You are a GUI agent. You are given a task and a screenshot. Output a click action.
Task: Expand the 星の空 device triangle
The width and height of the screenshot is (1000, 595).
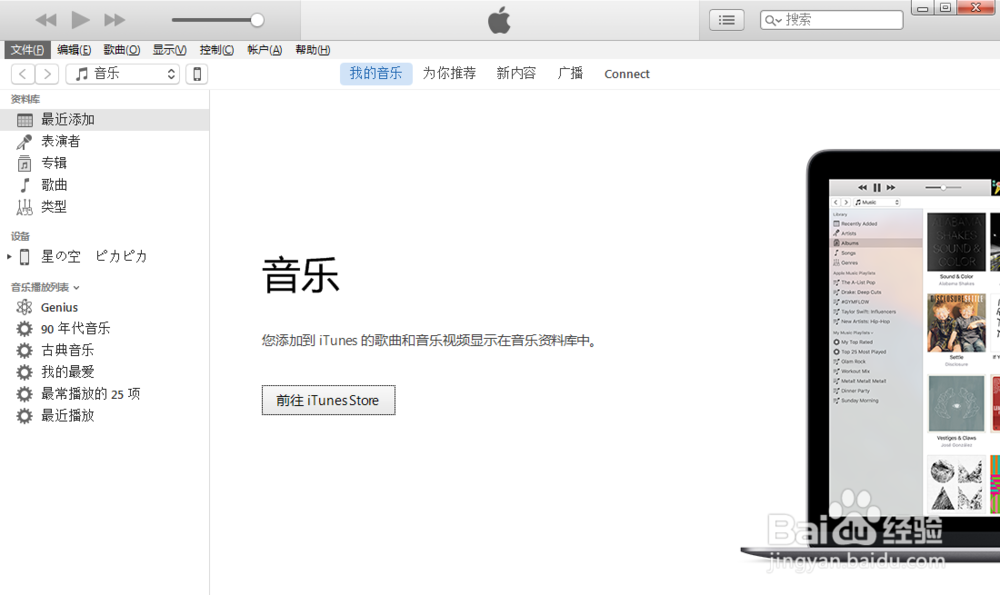click(x=9, y=256)
